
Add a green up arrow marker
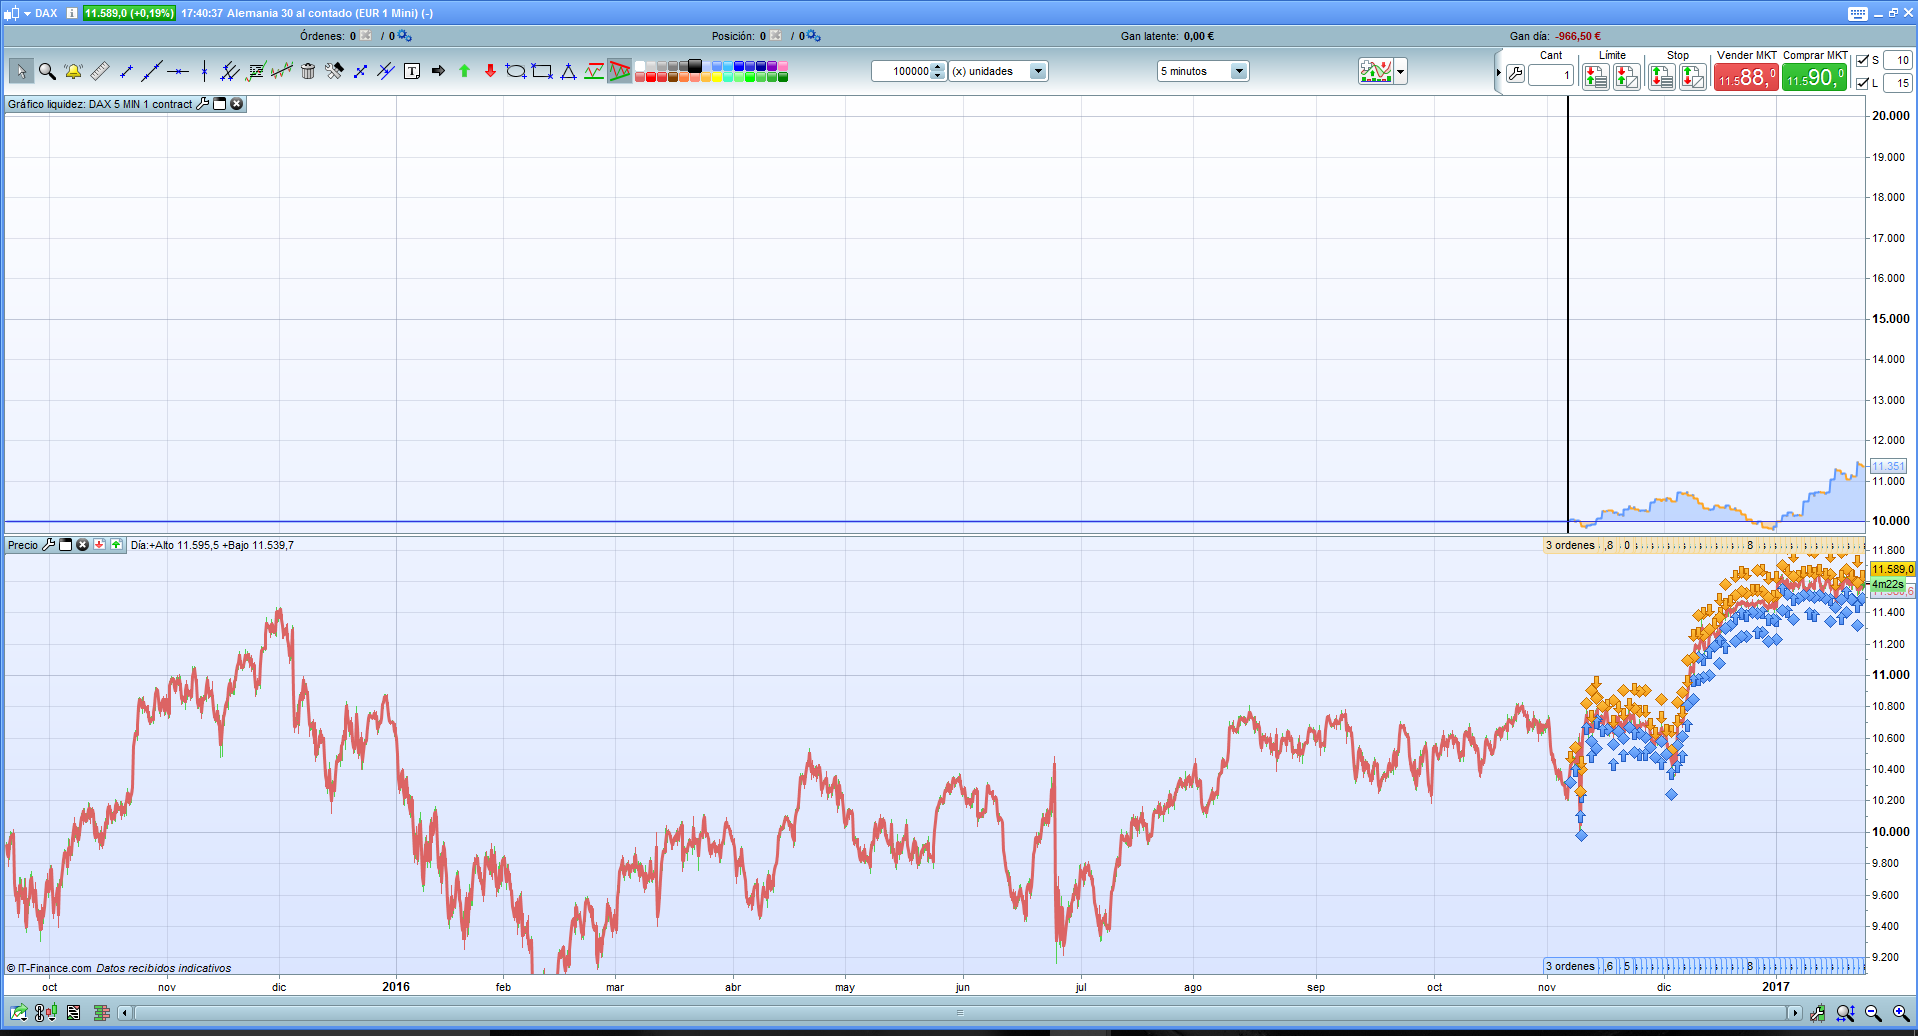pyautogui.click(x=464, y=71)
